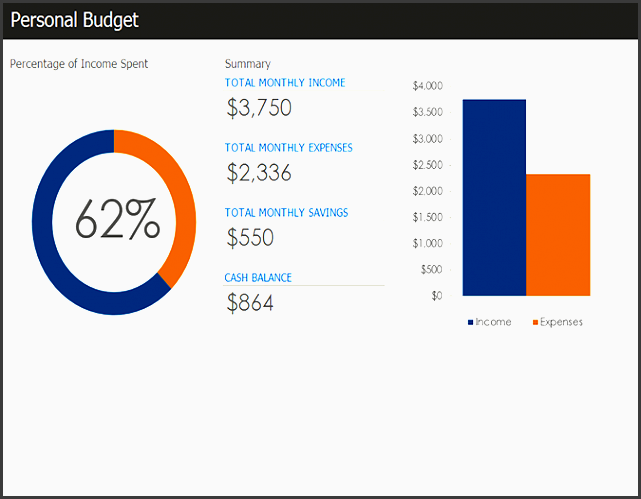This screenshot has width=641, height=499.
Task: Select the $4,000 axis label
Action: click(427, 86)
